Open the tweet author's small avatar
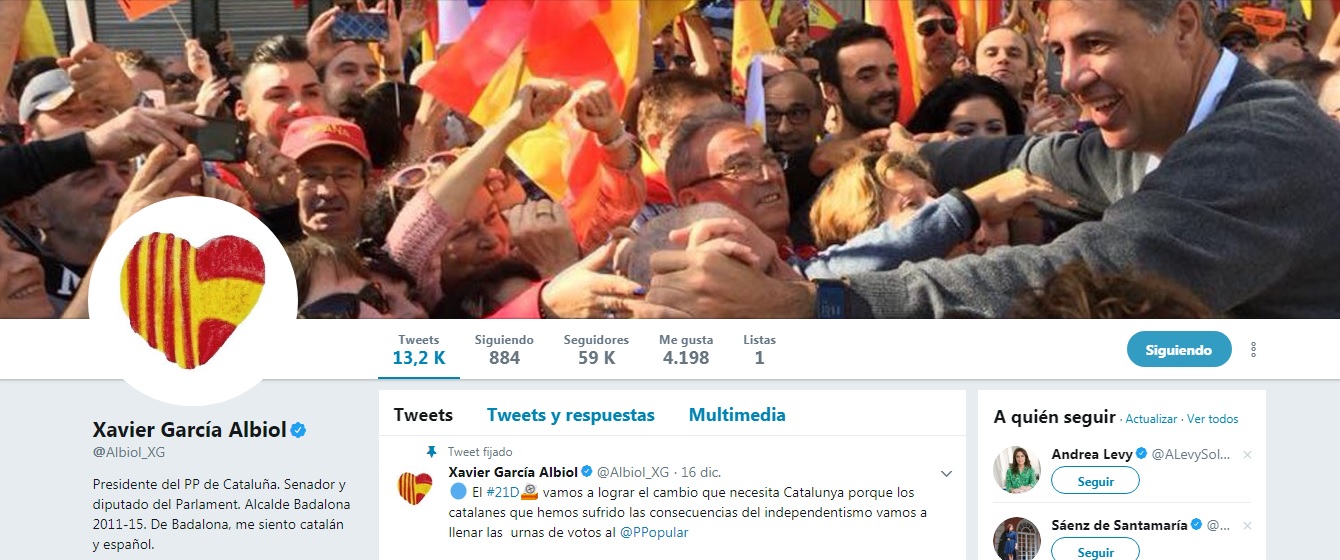This screenshot has width=1340, height=560. (x=415, y=488)
